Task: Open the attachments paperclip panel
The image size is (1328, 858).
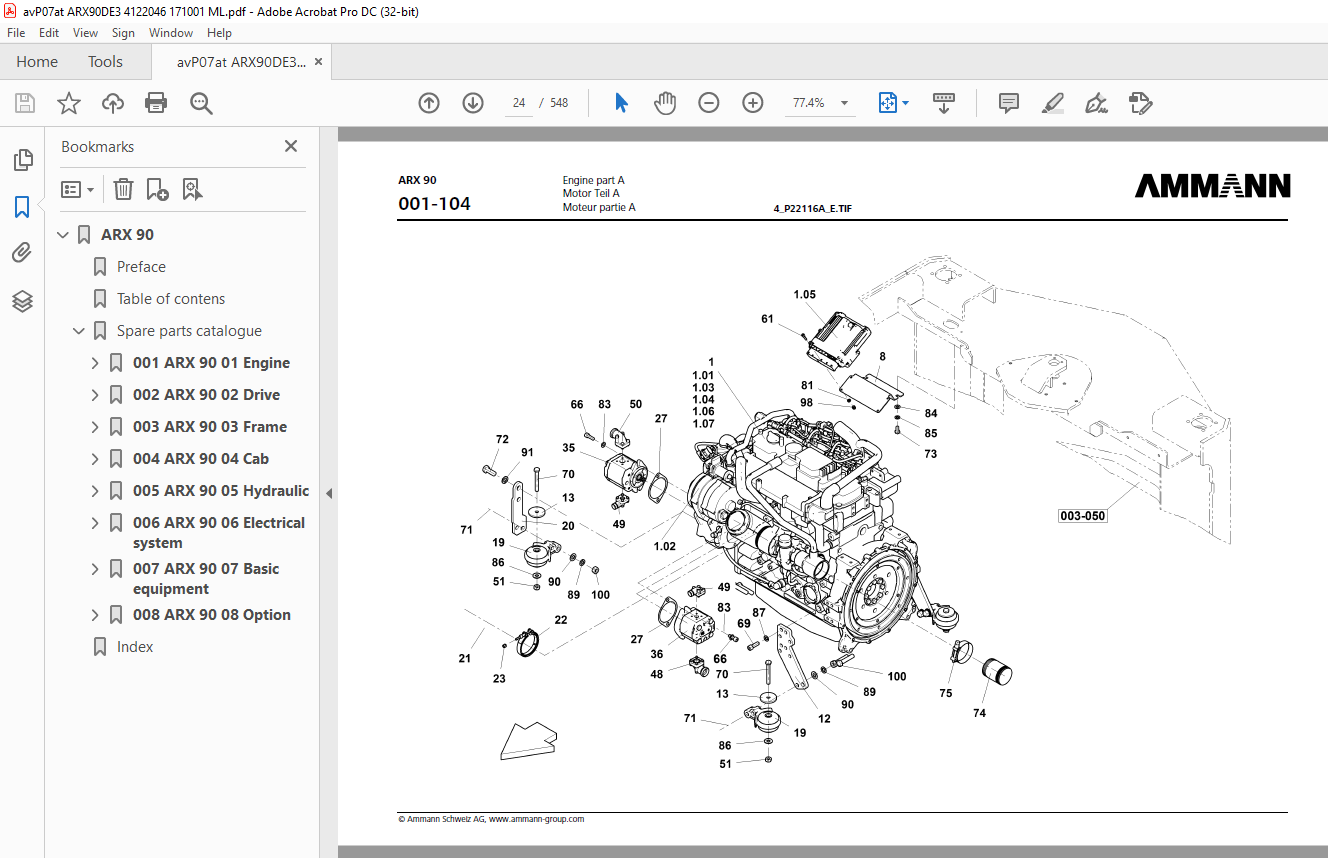Action: click(22, 253)
